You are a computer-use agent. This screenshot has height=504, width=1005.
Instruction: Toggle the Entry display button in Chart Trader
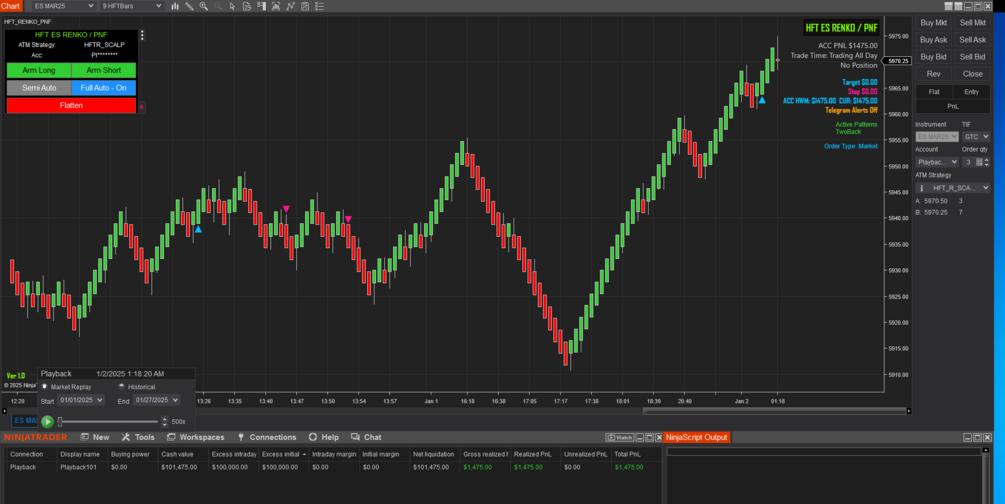pyautogui.click(x=972, y=92)
